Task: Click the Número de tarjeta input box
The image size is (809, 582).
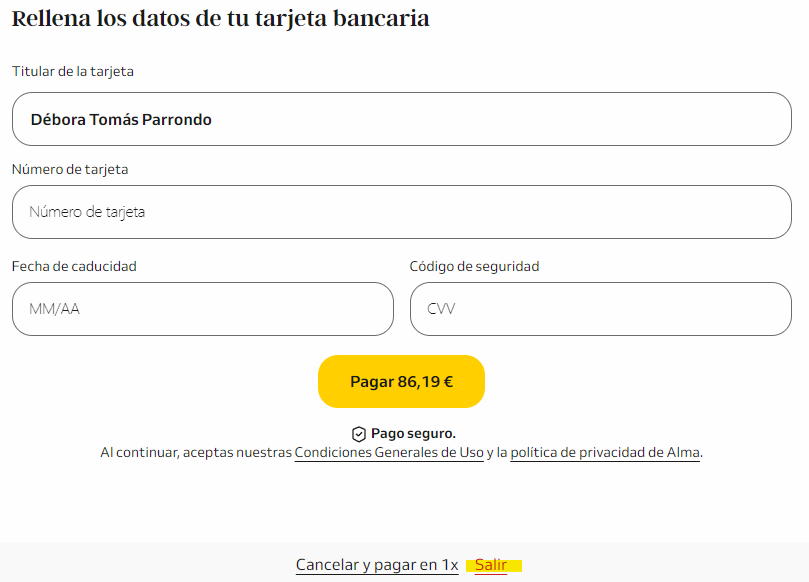Action: coord(401,212)
